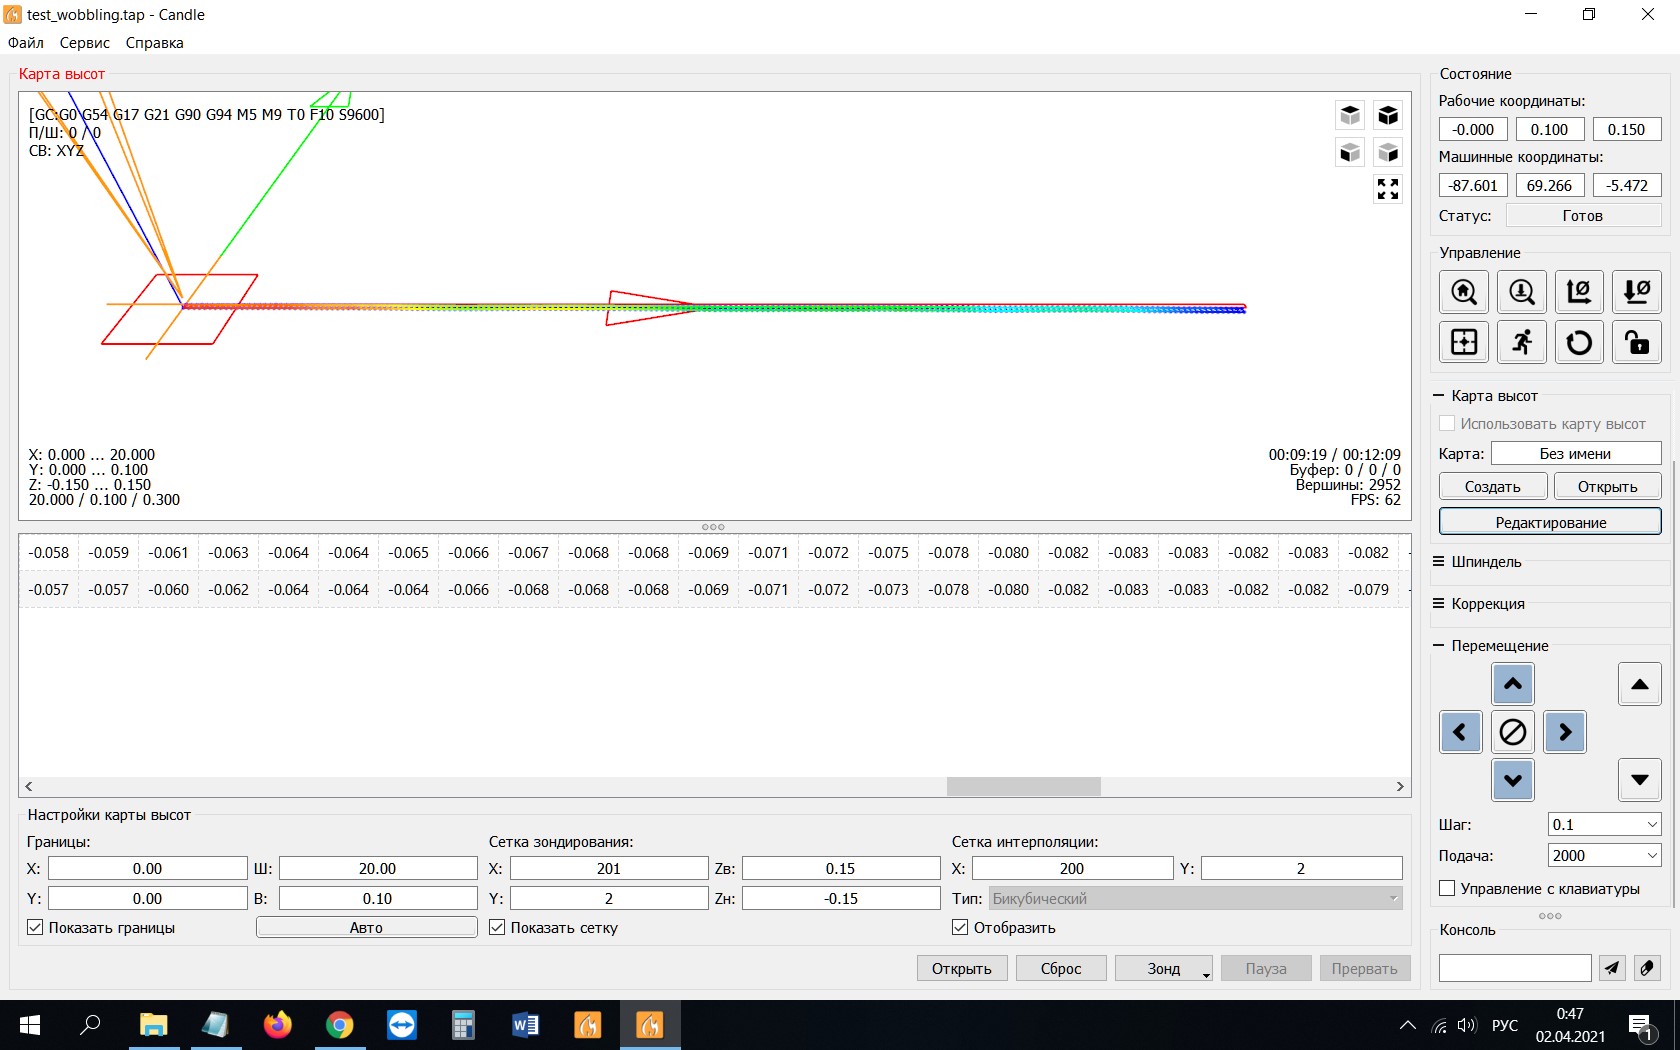Click 'Авто' borders button
This screenshot has height=1050, width=1680.
point(366,928)
